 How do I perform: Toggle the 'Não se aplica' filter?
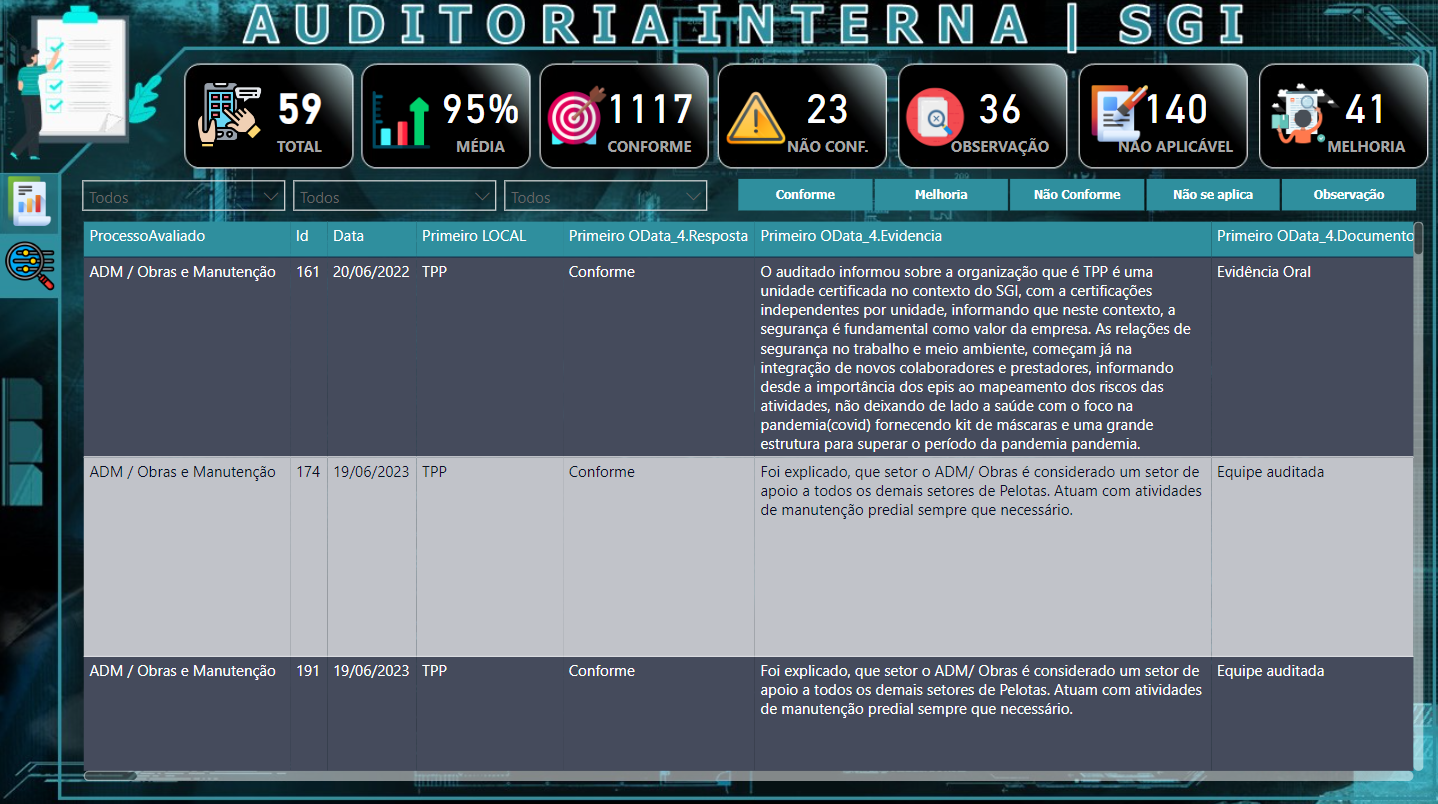click(1212, 195)
